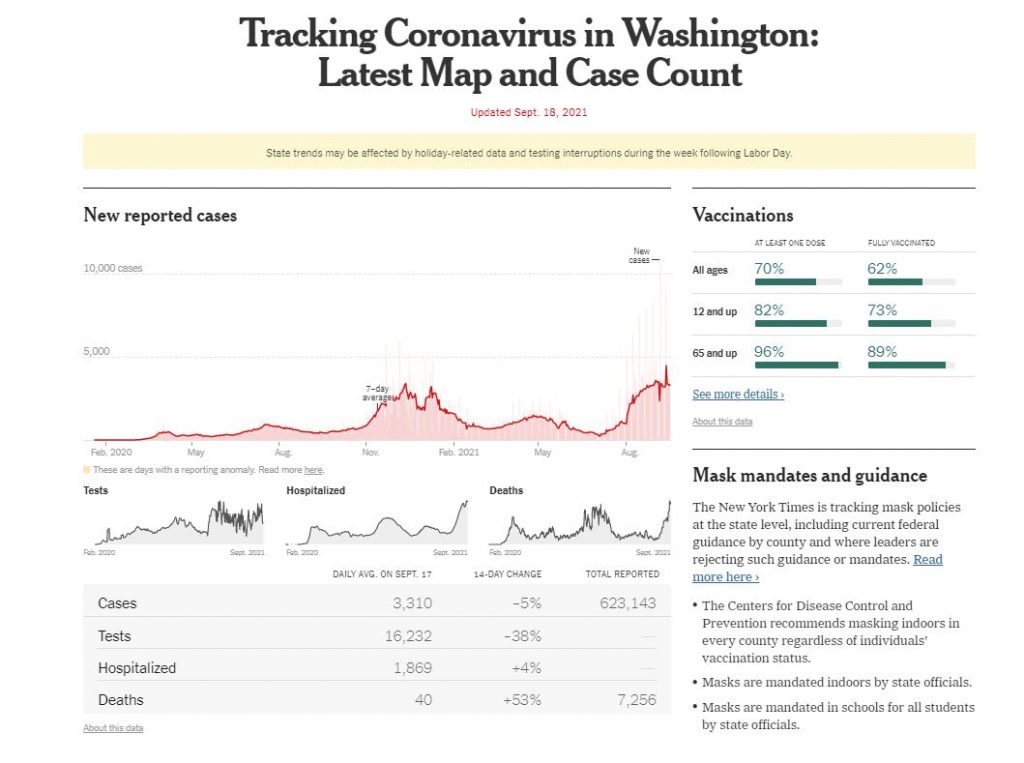Viewport: 1024px width, 763px height.
Task: Click the Tests mini chart
Action: (x=174, y=522)
